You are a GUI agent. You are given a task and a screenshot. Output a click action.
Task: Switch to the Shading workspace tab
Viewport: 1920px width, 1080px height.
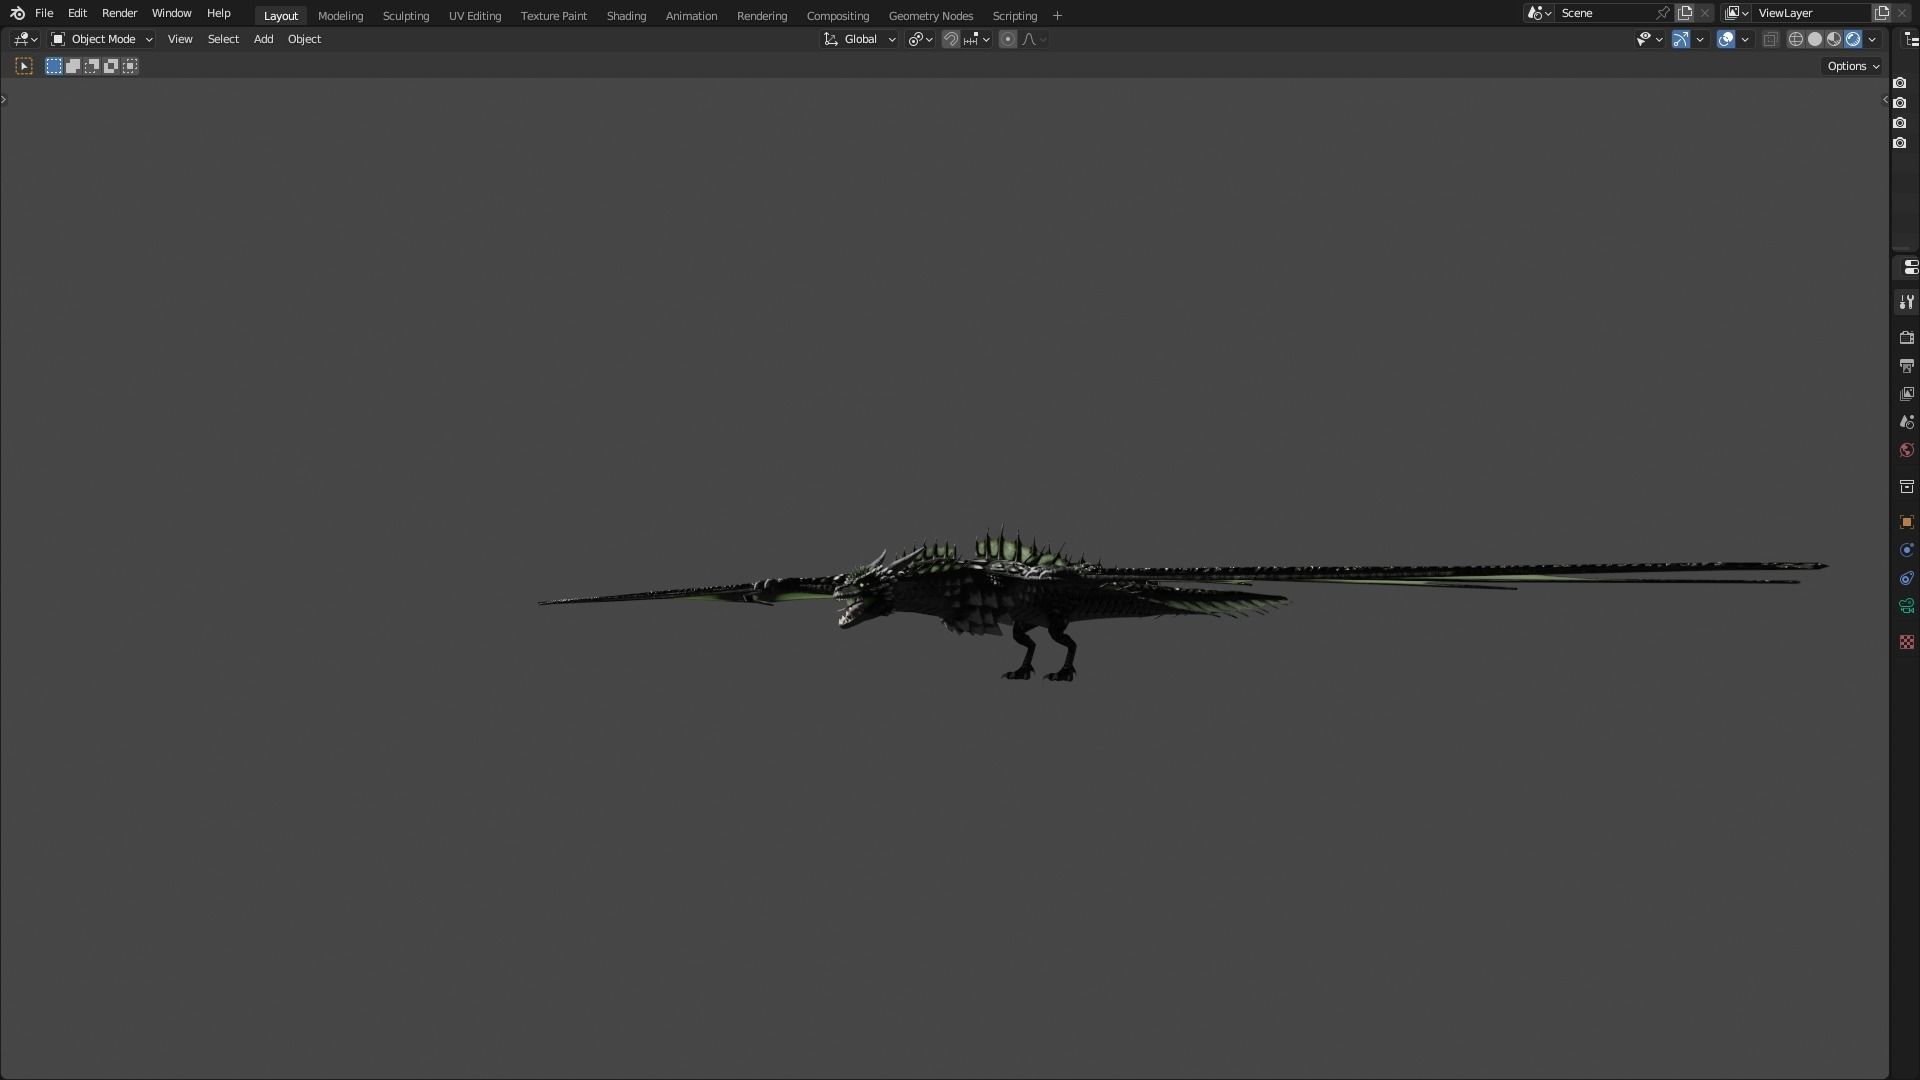626,16
